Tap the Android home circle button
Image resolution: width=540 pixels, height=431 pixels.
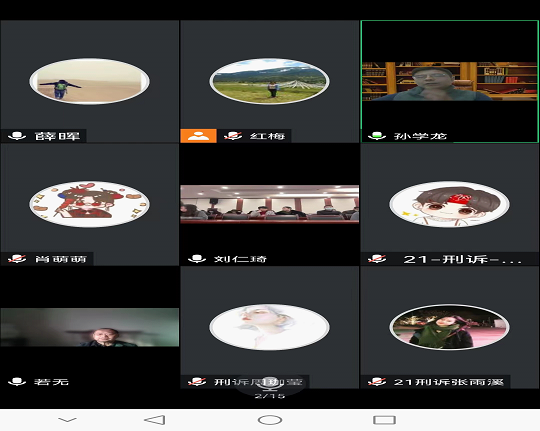click(270, 420)
